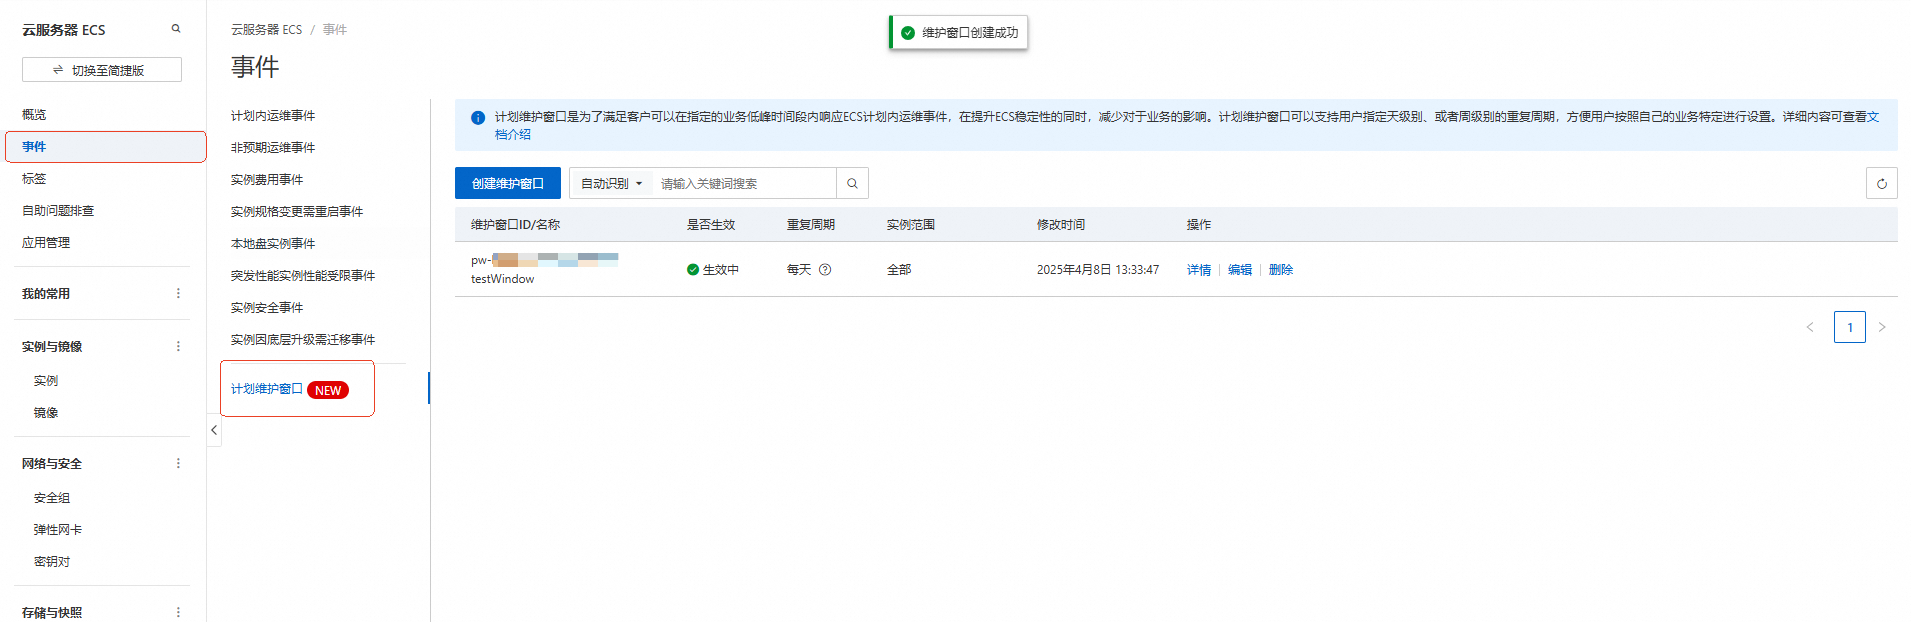Open 密钥对 in the sidebar

pos(52,562)
